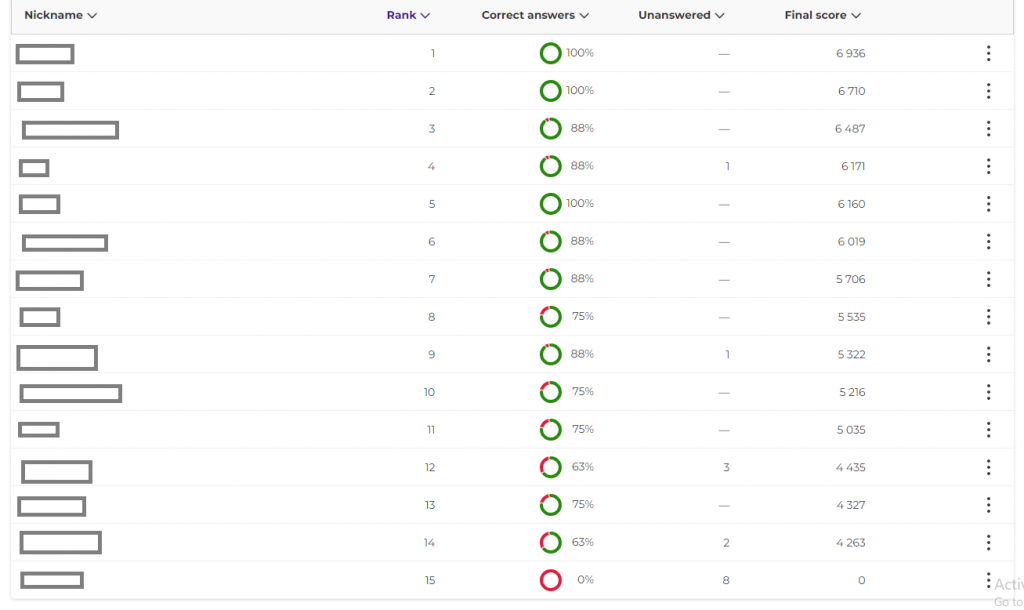The image size is (1024, 610).
Task: Sort table by Nickname column
Action: [60, 16]
